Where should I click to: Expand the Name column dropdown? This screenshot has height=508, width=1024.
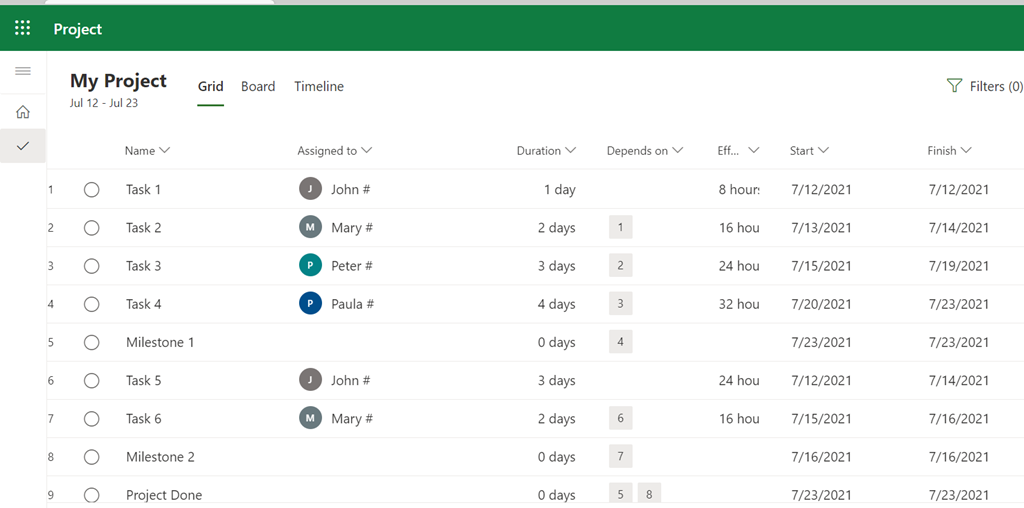(x=165, y=151)
